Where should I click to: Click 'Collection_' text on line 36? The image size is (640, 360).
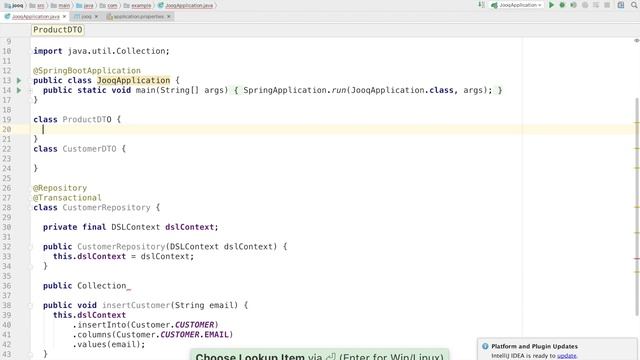click(104, 286)
